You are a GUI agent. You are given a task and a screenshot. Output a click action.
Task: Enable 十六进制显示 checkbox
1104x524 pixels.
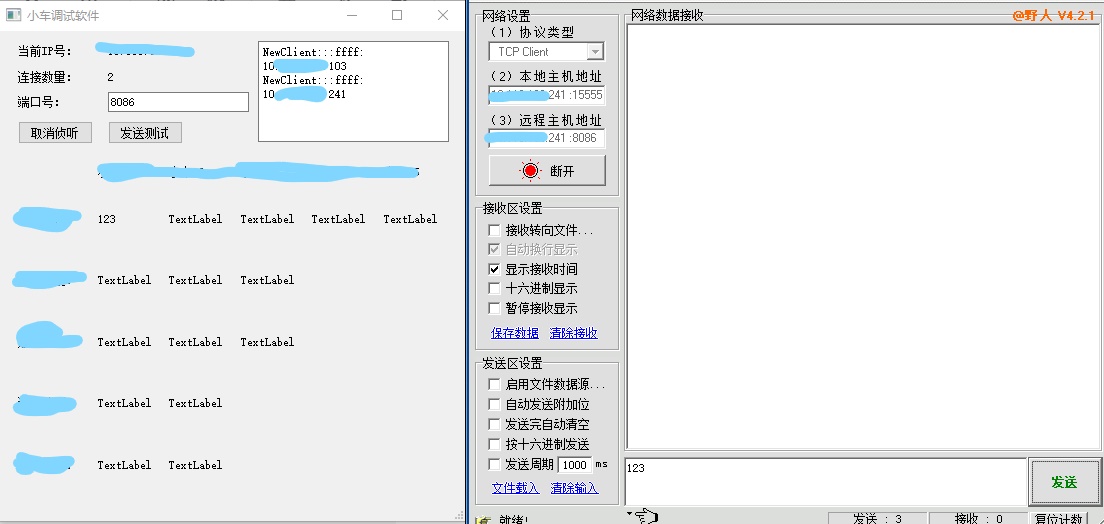tap(494, 289)
